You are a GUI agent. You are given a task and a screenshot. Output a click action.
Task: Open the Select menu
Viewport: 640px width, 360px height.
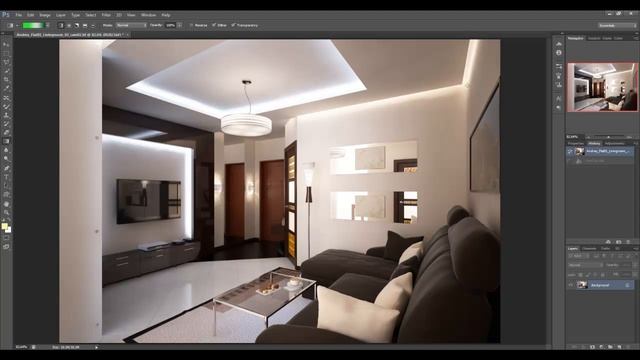coord(91,15)
